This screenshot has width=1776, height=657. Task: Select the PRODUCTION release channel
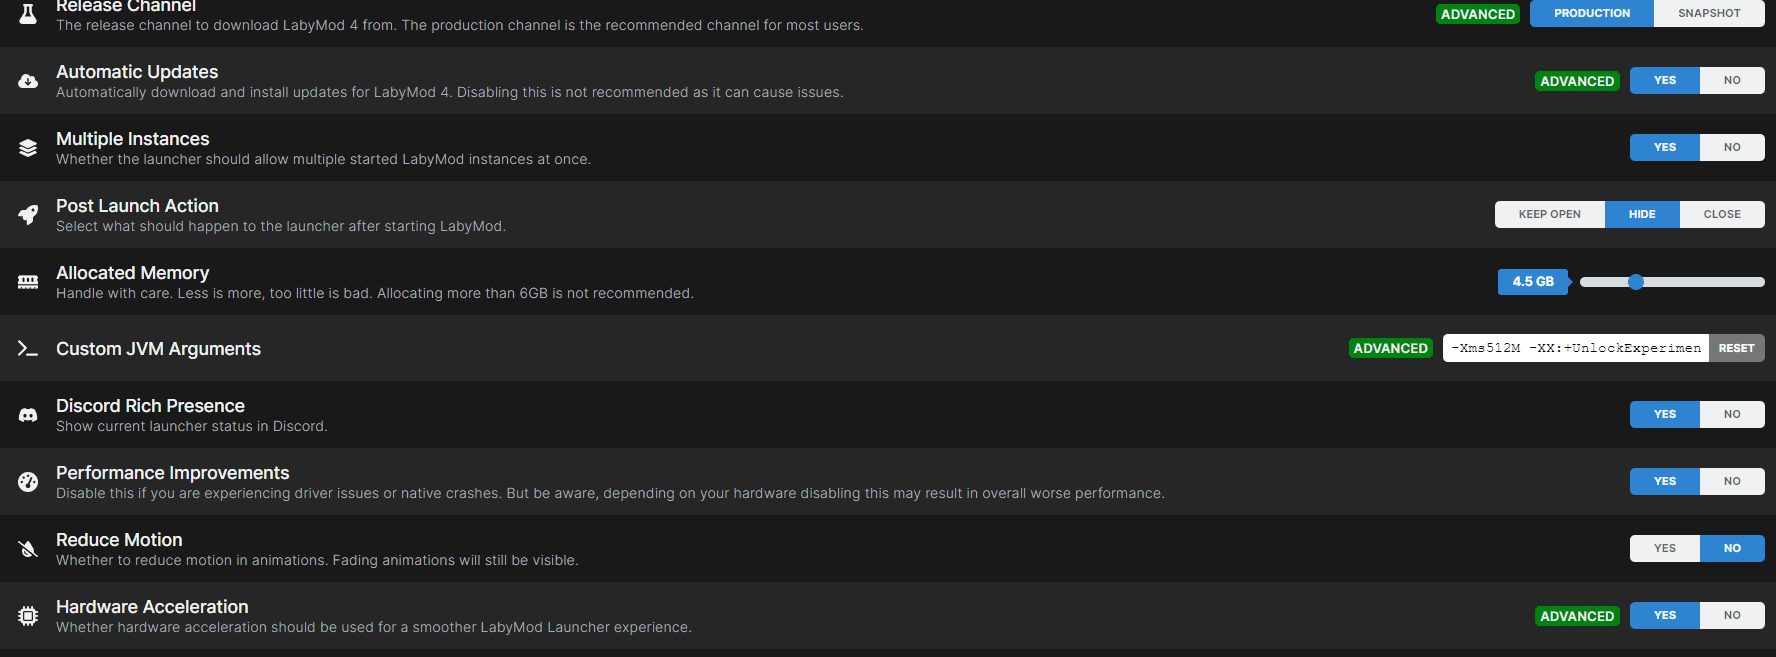(x=1592, y=14)
